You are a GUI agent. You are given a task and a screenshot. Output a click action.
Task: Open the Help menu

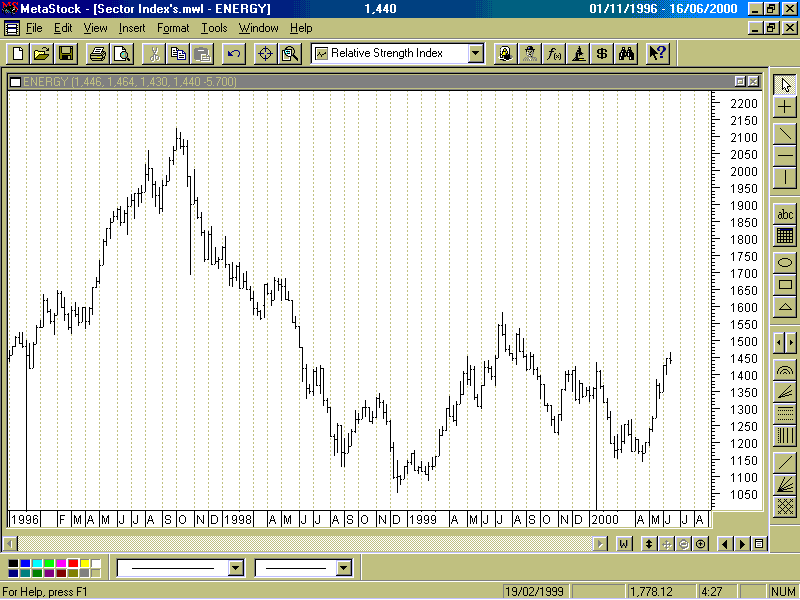coord(301,28)
